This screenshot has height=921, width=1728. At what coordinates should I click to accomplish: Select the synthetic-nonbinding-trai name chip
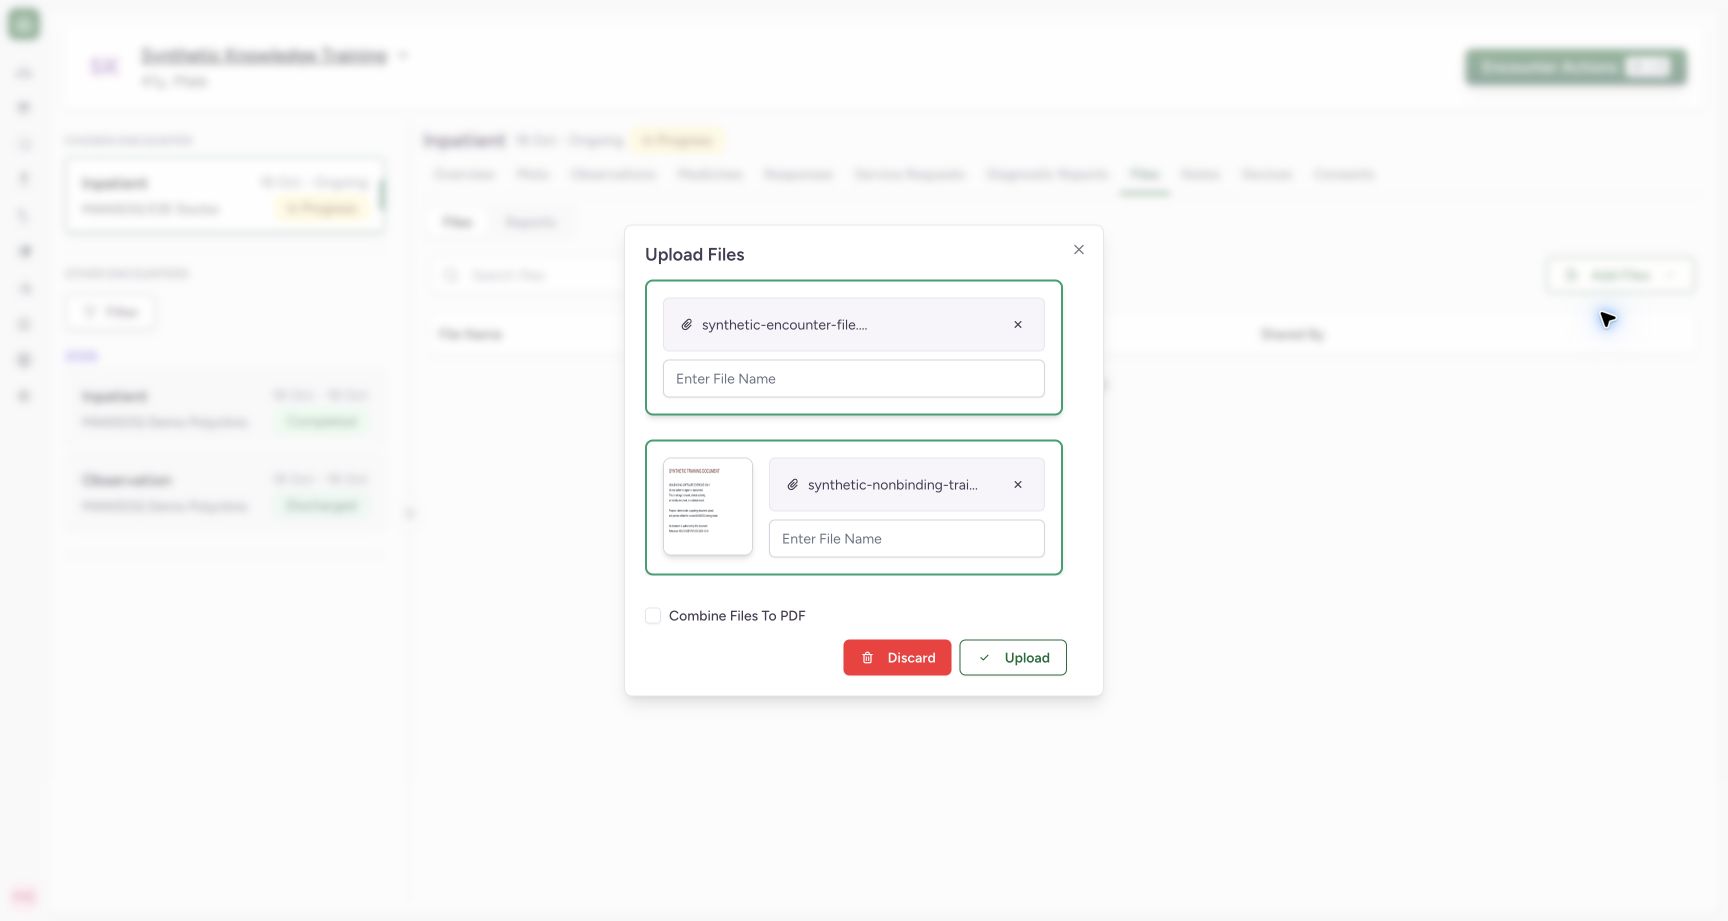click(x=907, y=485)
